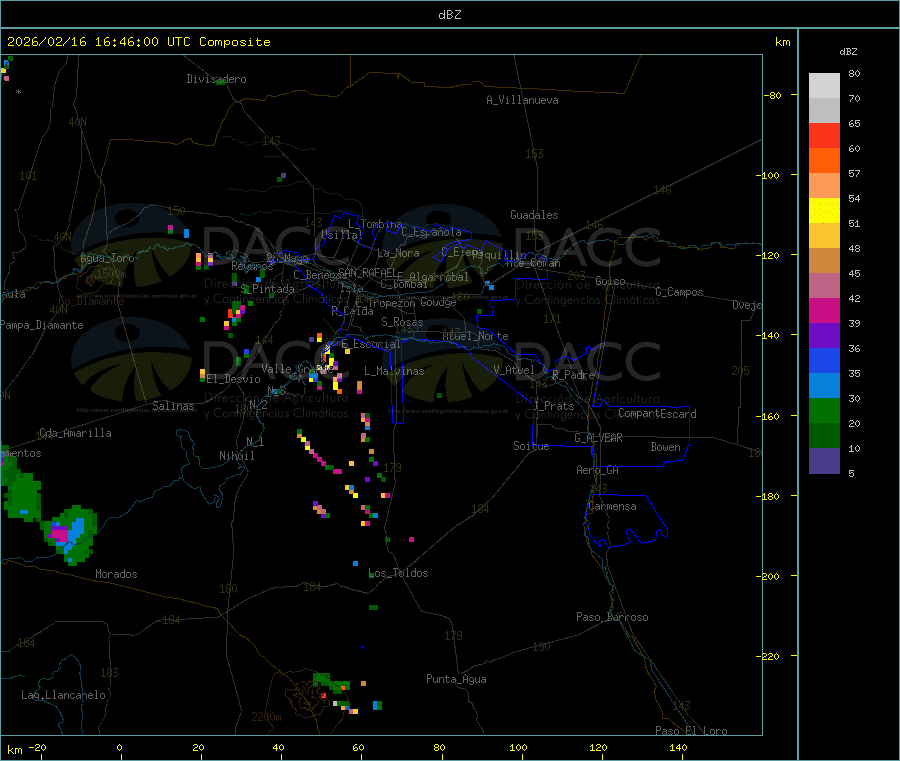Select the G_ALVEAR label
900x761 pixels.
598,438
